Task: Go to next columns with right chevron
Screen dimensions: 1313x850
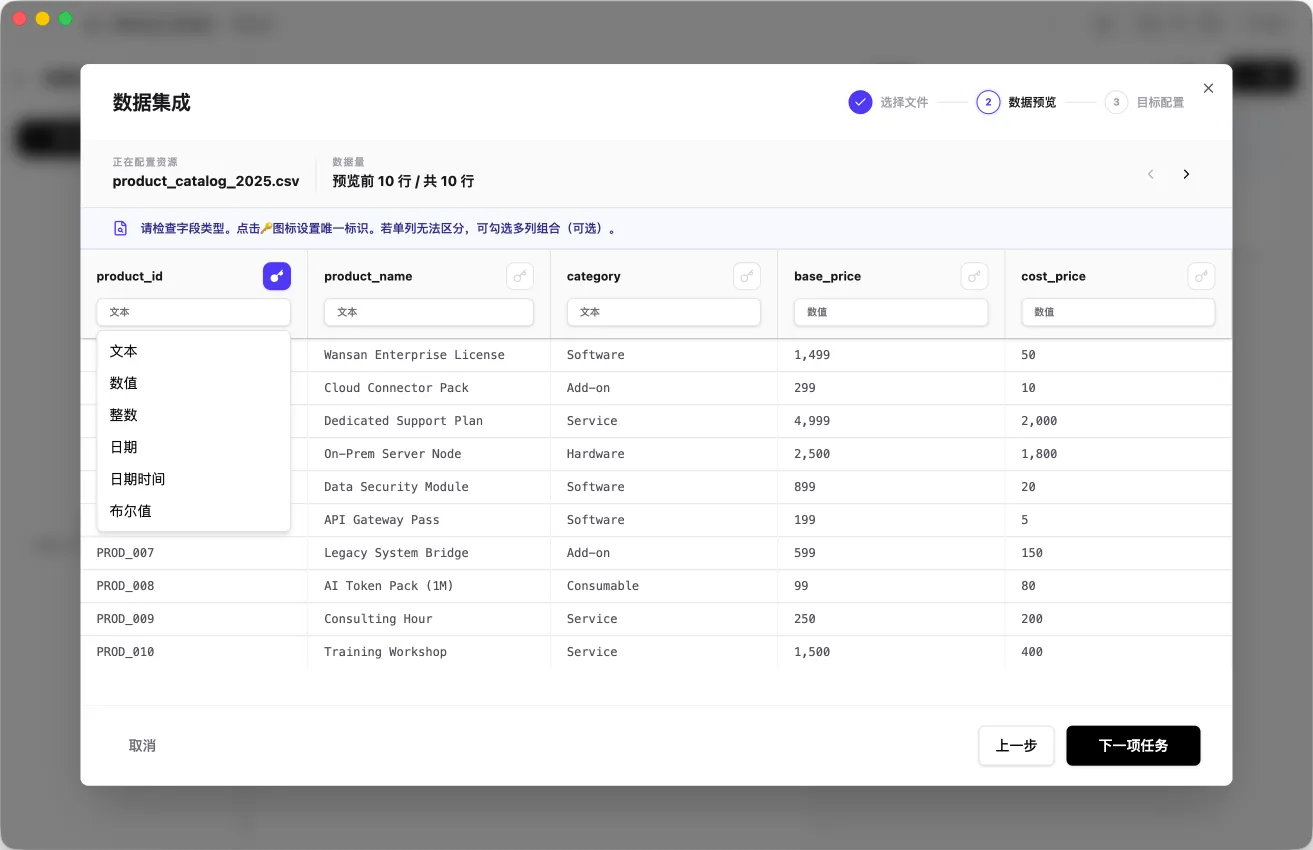Action: pos(1186,174)
